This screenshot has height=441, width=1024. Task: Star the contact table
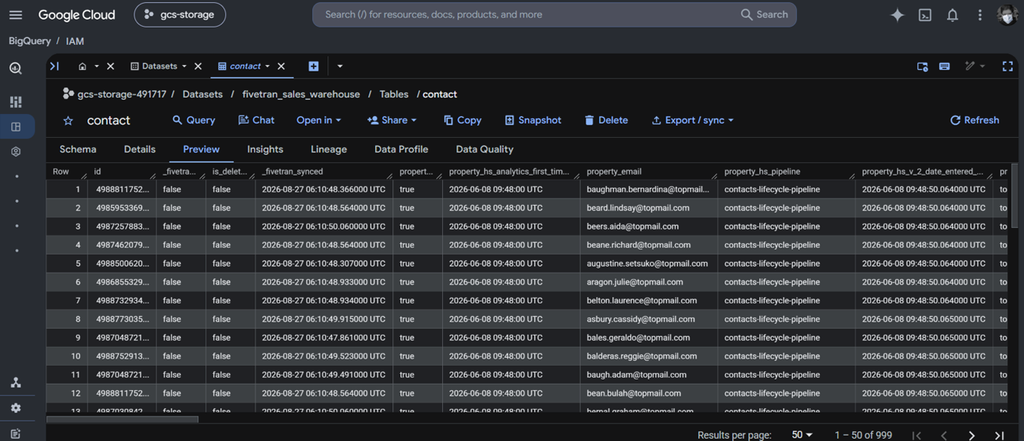click(x=68, y=121)
